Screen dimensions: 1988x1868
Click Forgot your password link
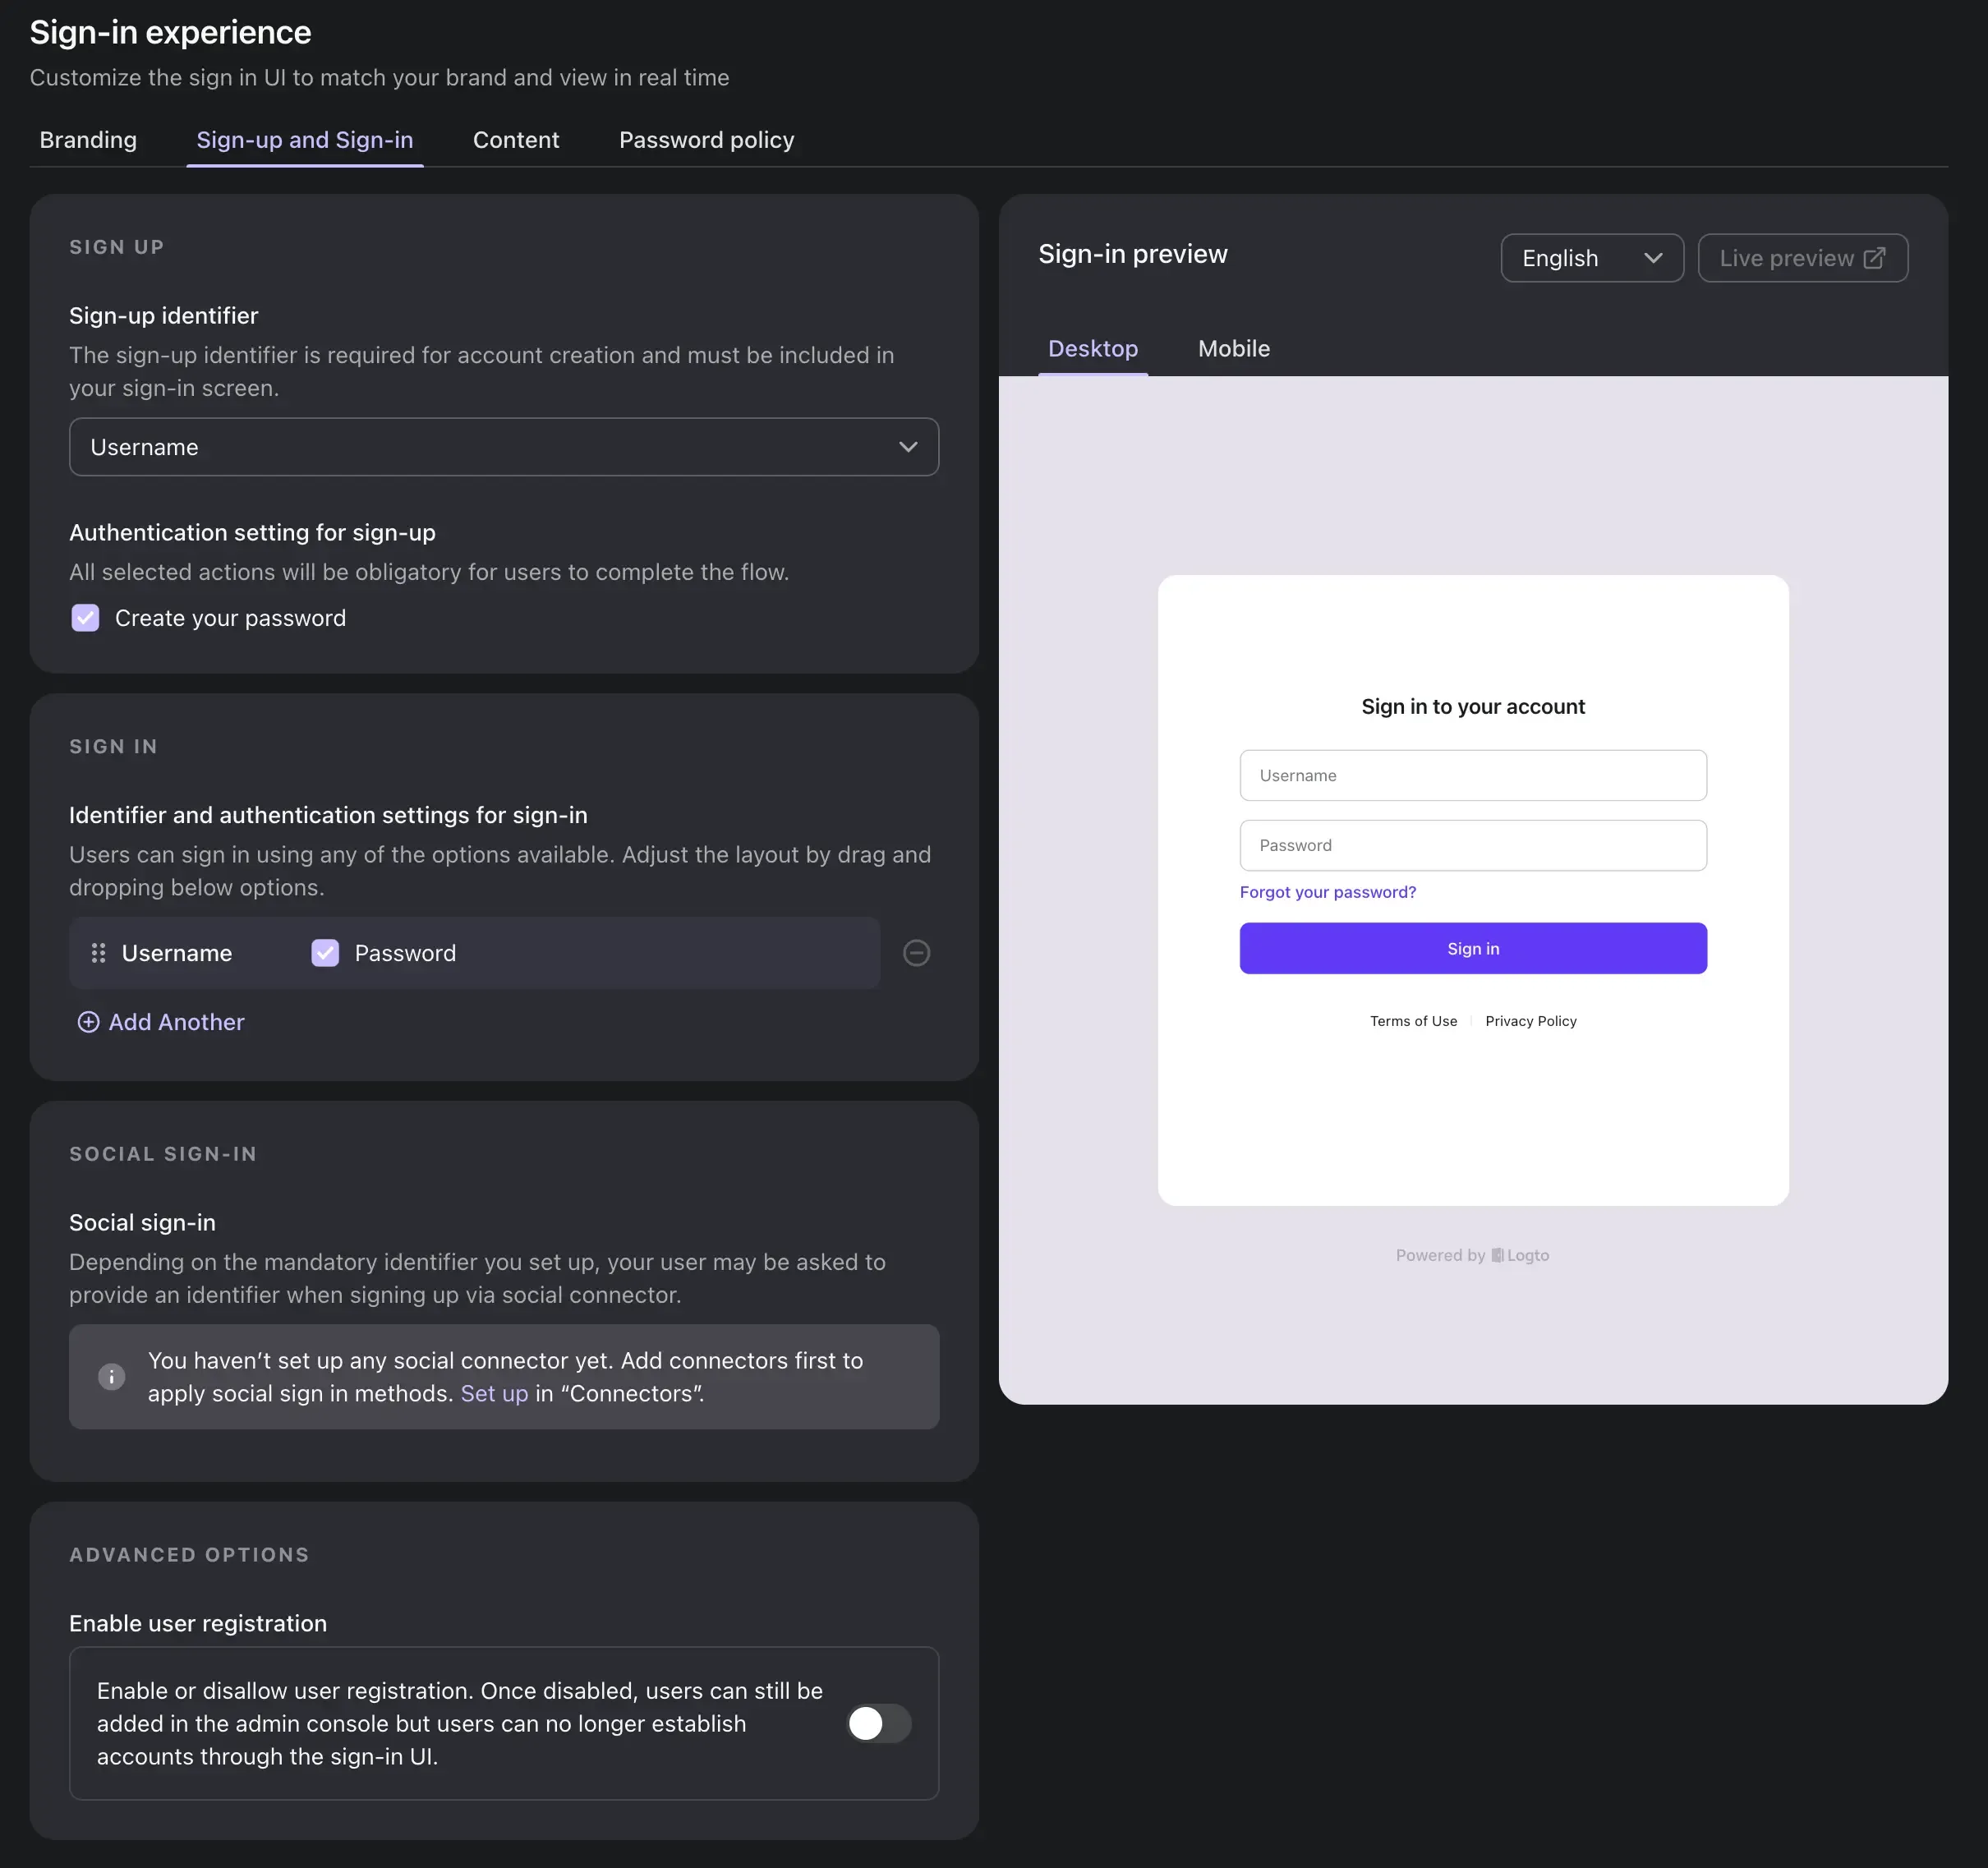tap(1328, 892)
